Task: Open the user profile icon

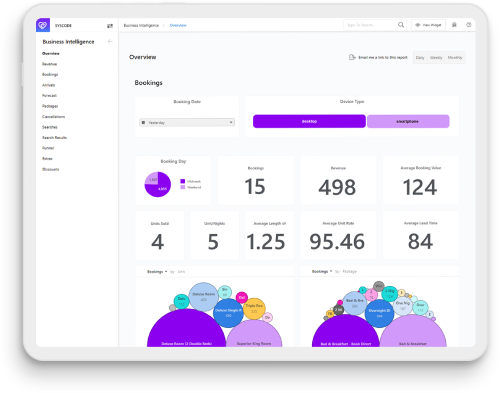Action: coord(454,25)
